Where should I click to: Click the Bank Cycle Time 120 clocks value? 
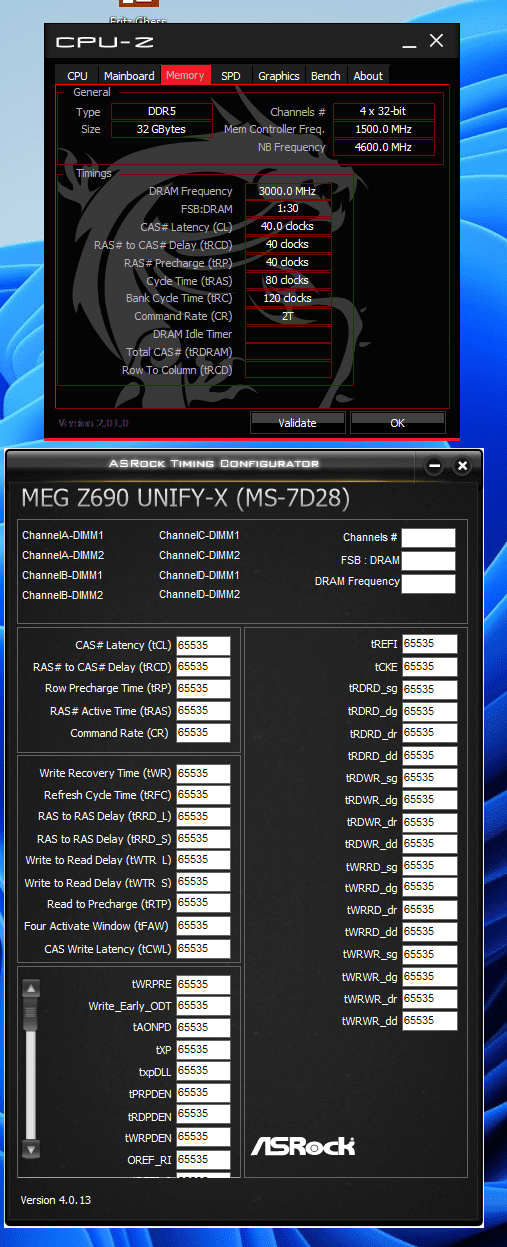click(x=288, y=299)
